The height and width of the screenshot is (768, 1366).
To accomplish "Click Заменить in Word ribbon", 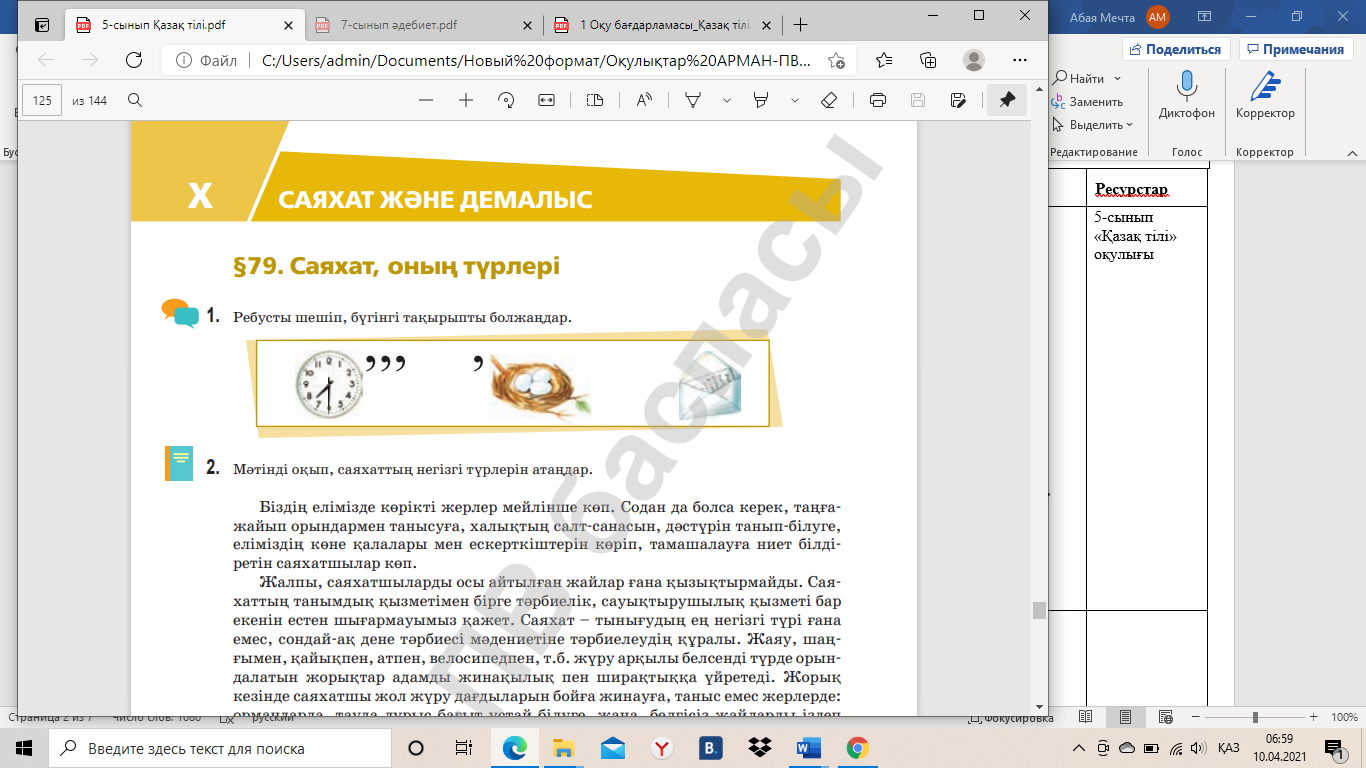I will [x=1088, y=102].
